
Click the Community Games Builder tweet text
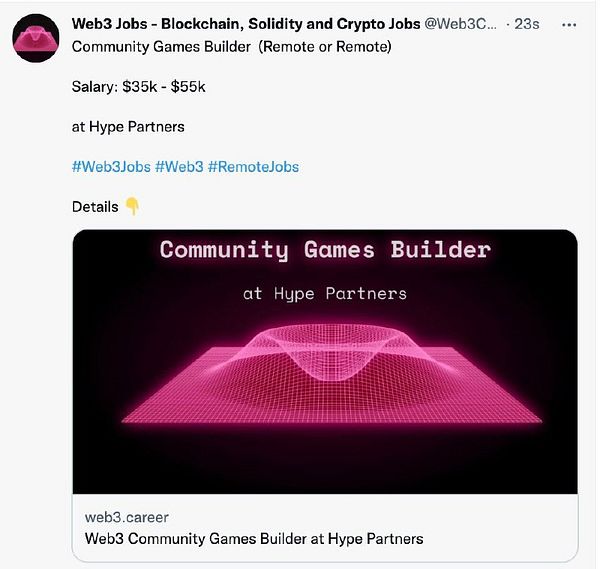pyautogui.click(x=161, y=47)
